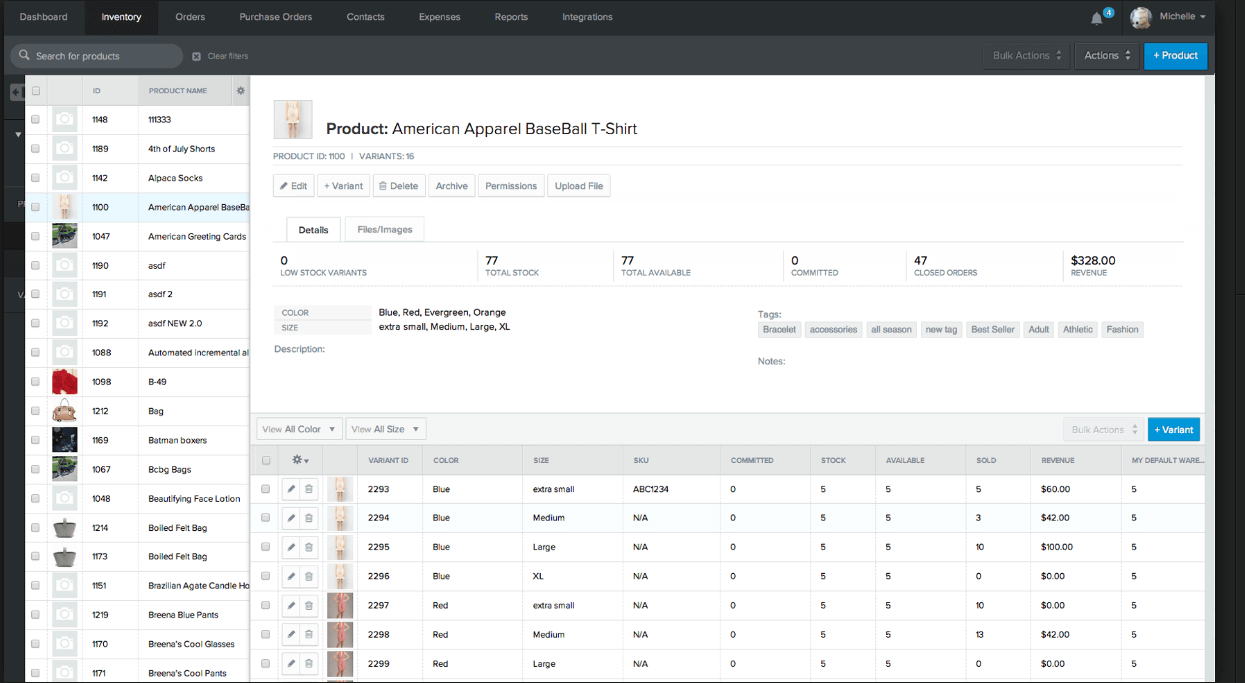Open the Reports menu
Image resolution: width=1245 pixels, height=683 pixels.
(x=511, y=17)
